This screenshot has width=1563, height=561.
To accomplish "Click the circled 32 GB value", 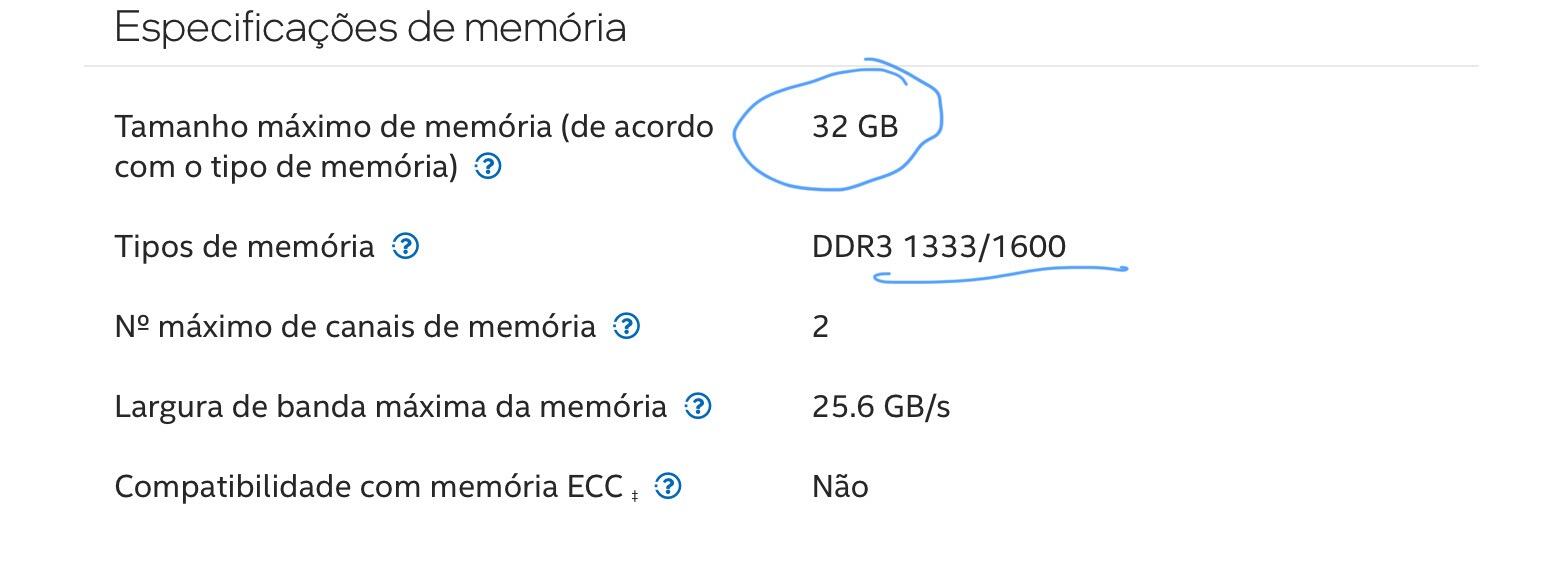I will [x=855, y=127].
